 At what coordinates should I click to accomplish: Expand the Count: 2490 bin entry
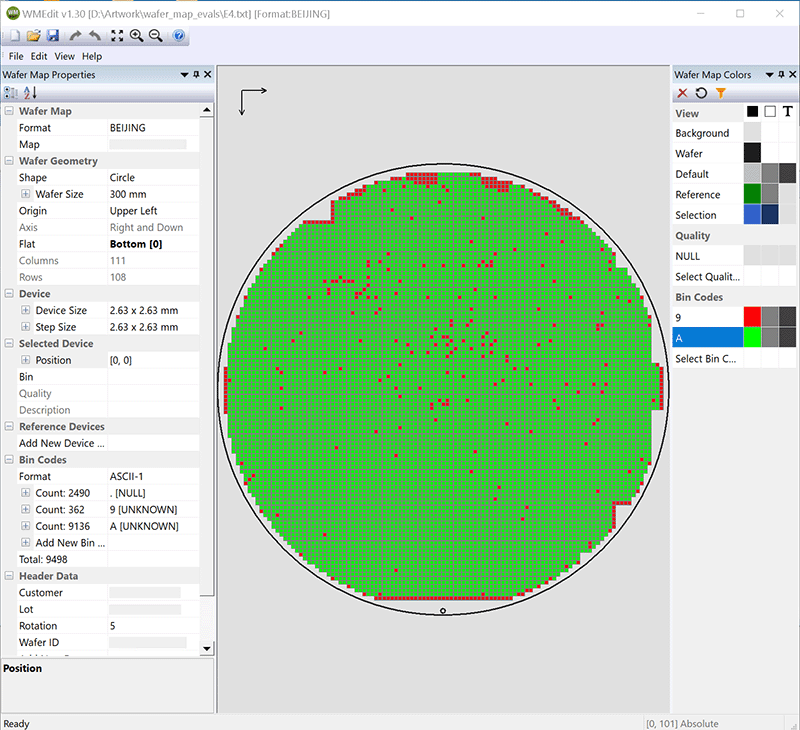[26, 493]
